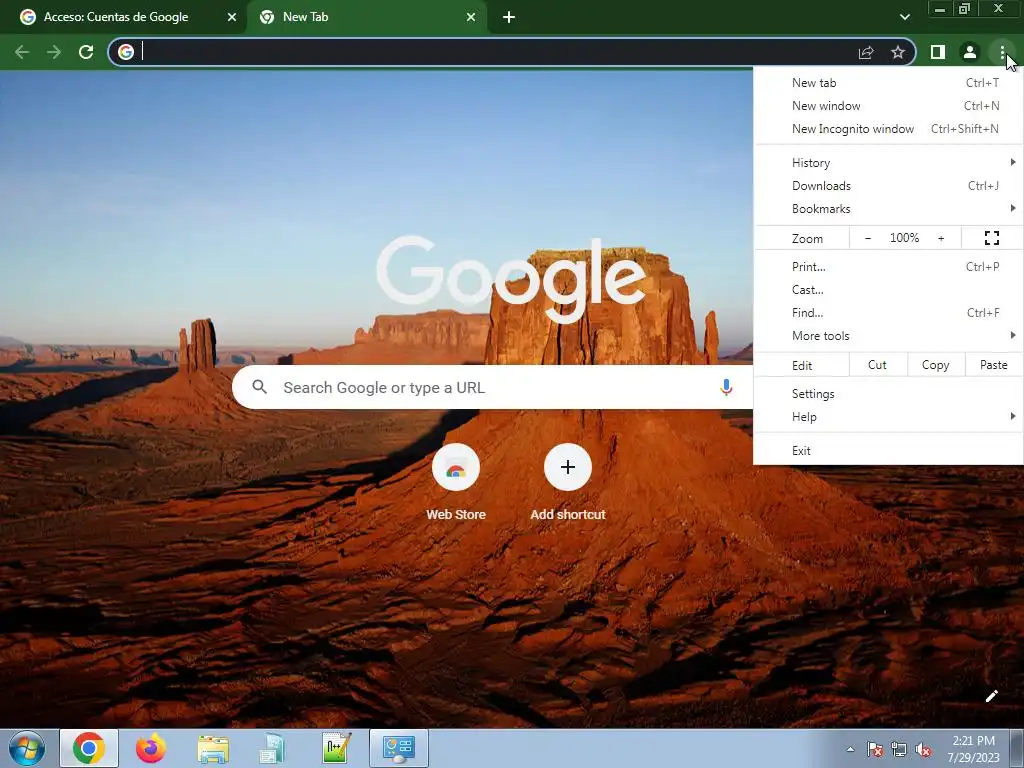Select Cast... from the menu

tap(888, 290)
